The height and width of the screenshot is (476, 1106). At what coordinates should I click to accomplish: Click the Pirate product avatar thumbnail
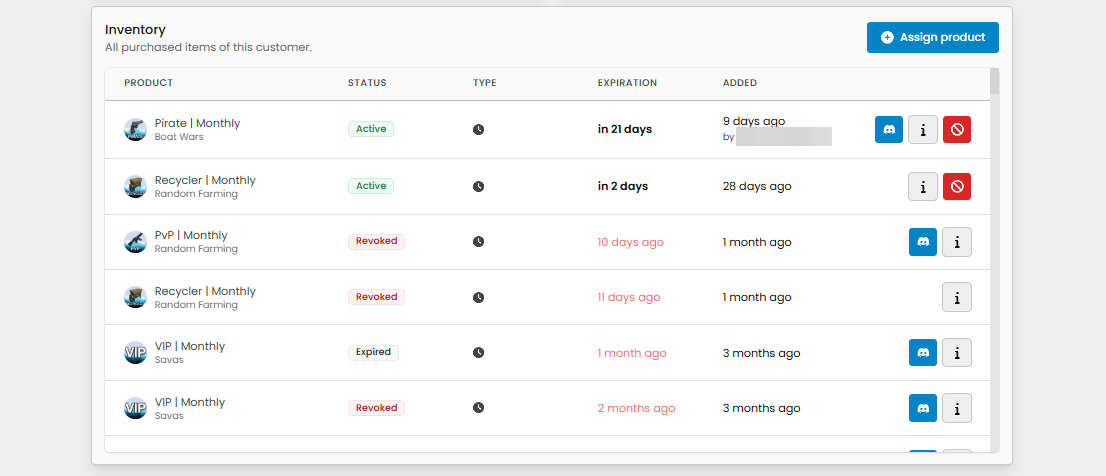click(x=135, y=130)
